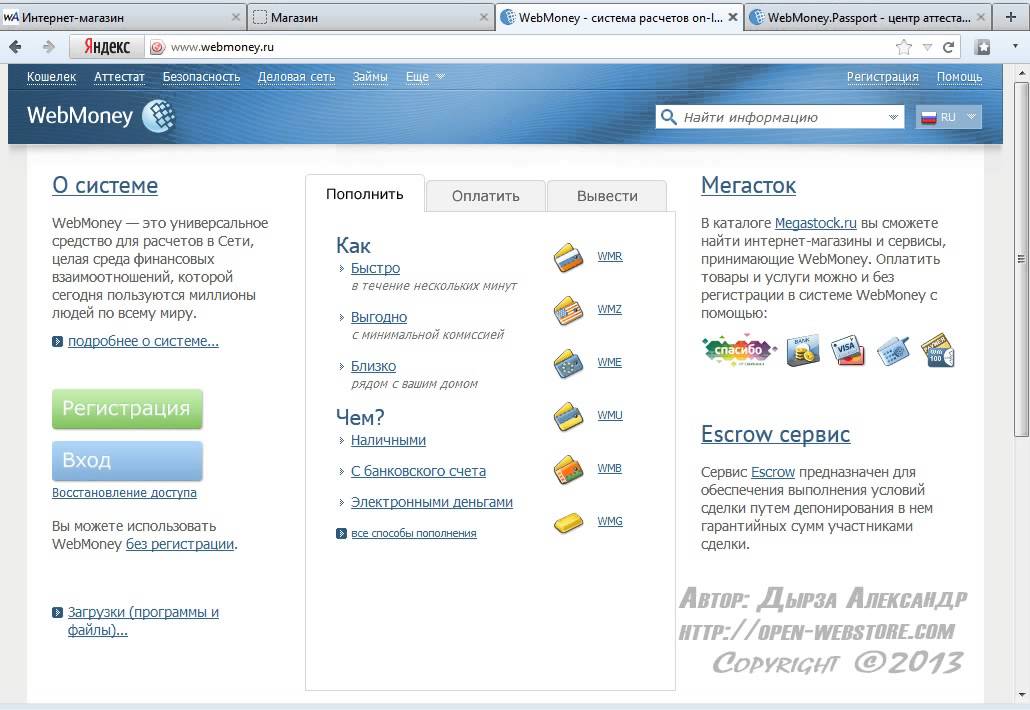The image size is (1030, 710).
Task: Click the VISA card payment icon
Action: [847, 351]
